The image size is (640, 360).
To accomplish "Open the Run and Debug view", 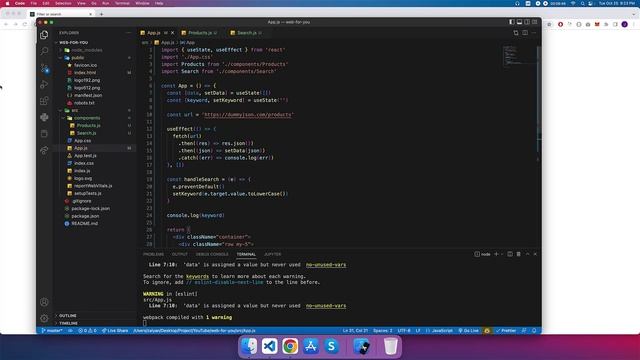I will click(44, 84).
